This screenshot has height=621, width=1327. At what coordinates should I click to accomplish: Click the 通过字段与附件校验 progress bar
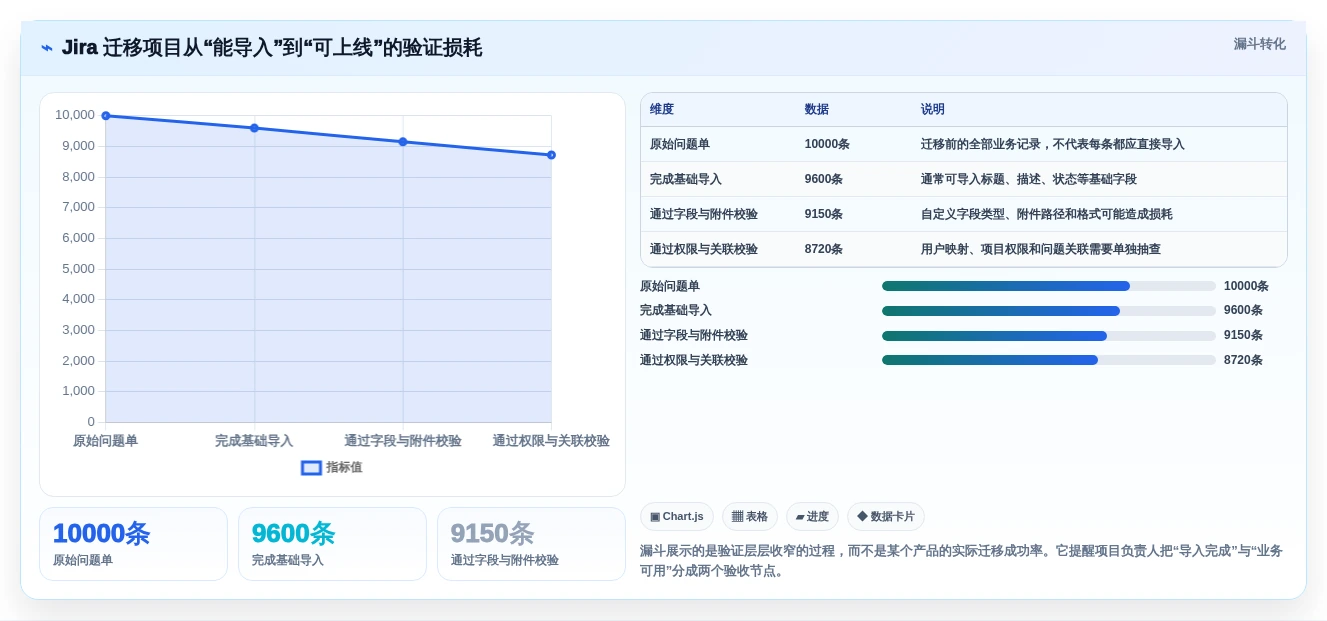pos(1049,336)
